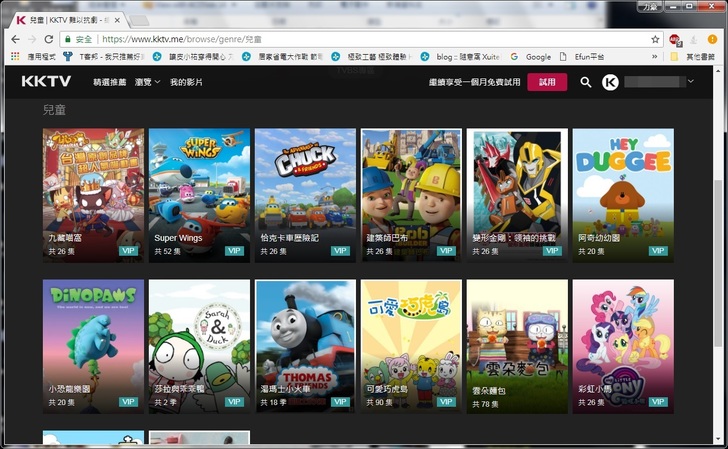Viewport: 728px width, 449px height.
Task: Open the Transformers 變形金剛 thumbnail
Action: click(x=517, y=195)
